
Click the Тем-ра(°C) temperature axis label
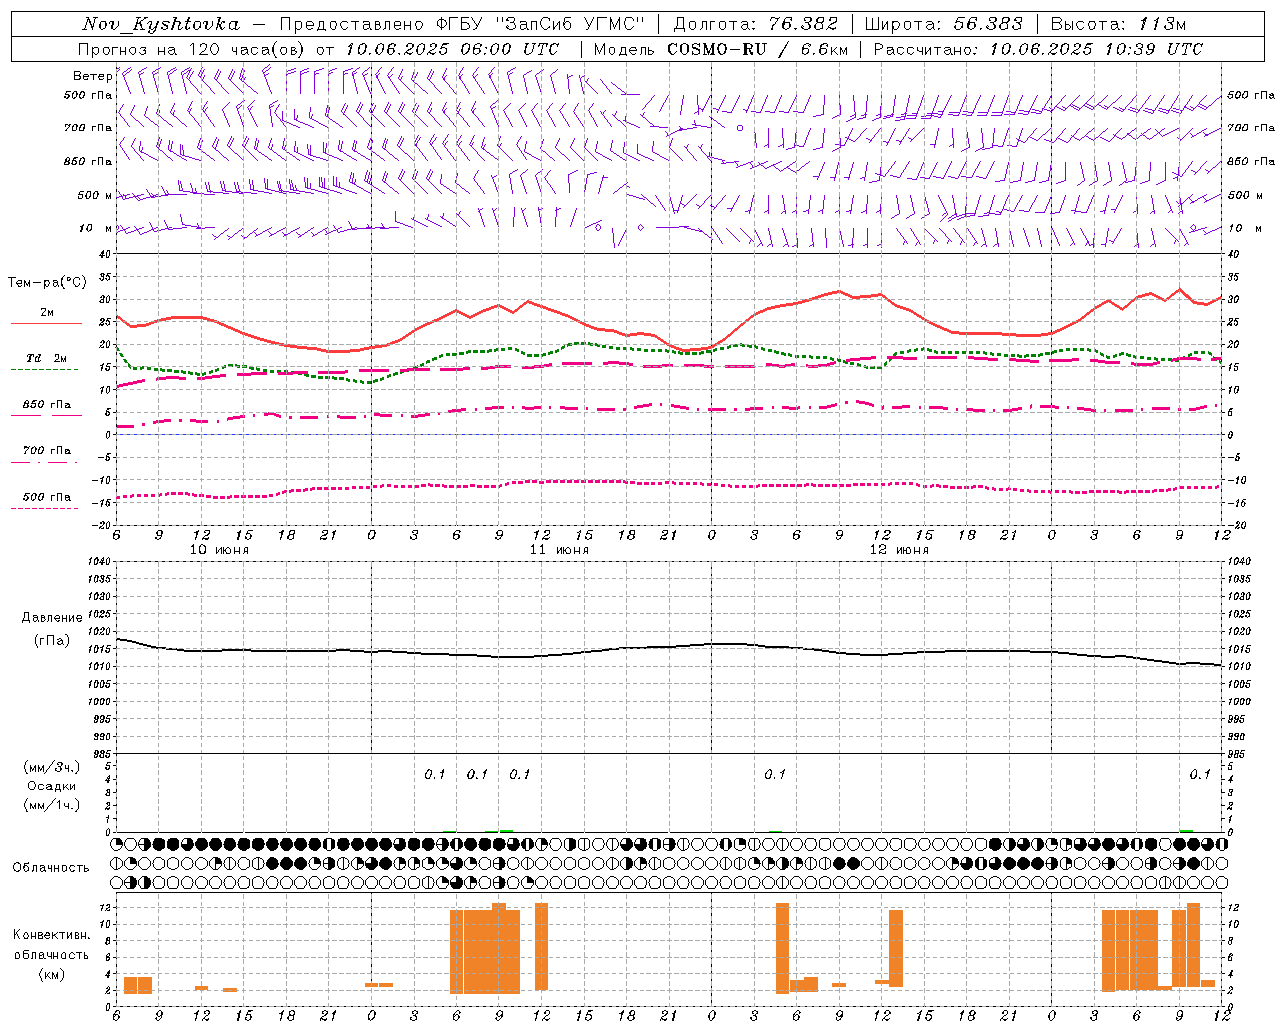(x=46, y=283)
